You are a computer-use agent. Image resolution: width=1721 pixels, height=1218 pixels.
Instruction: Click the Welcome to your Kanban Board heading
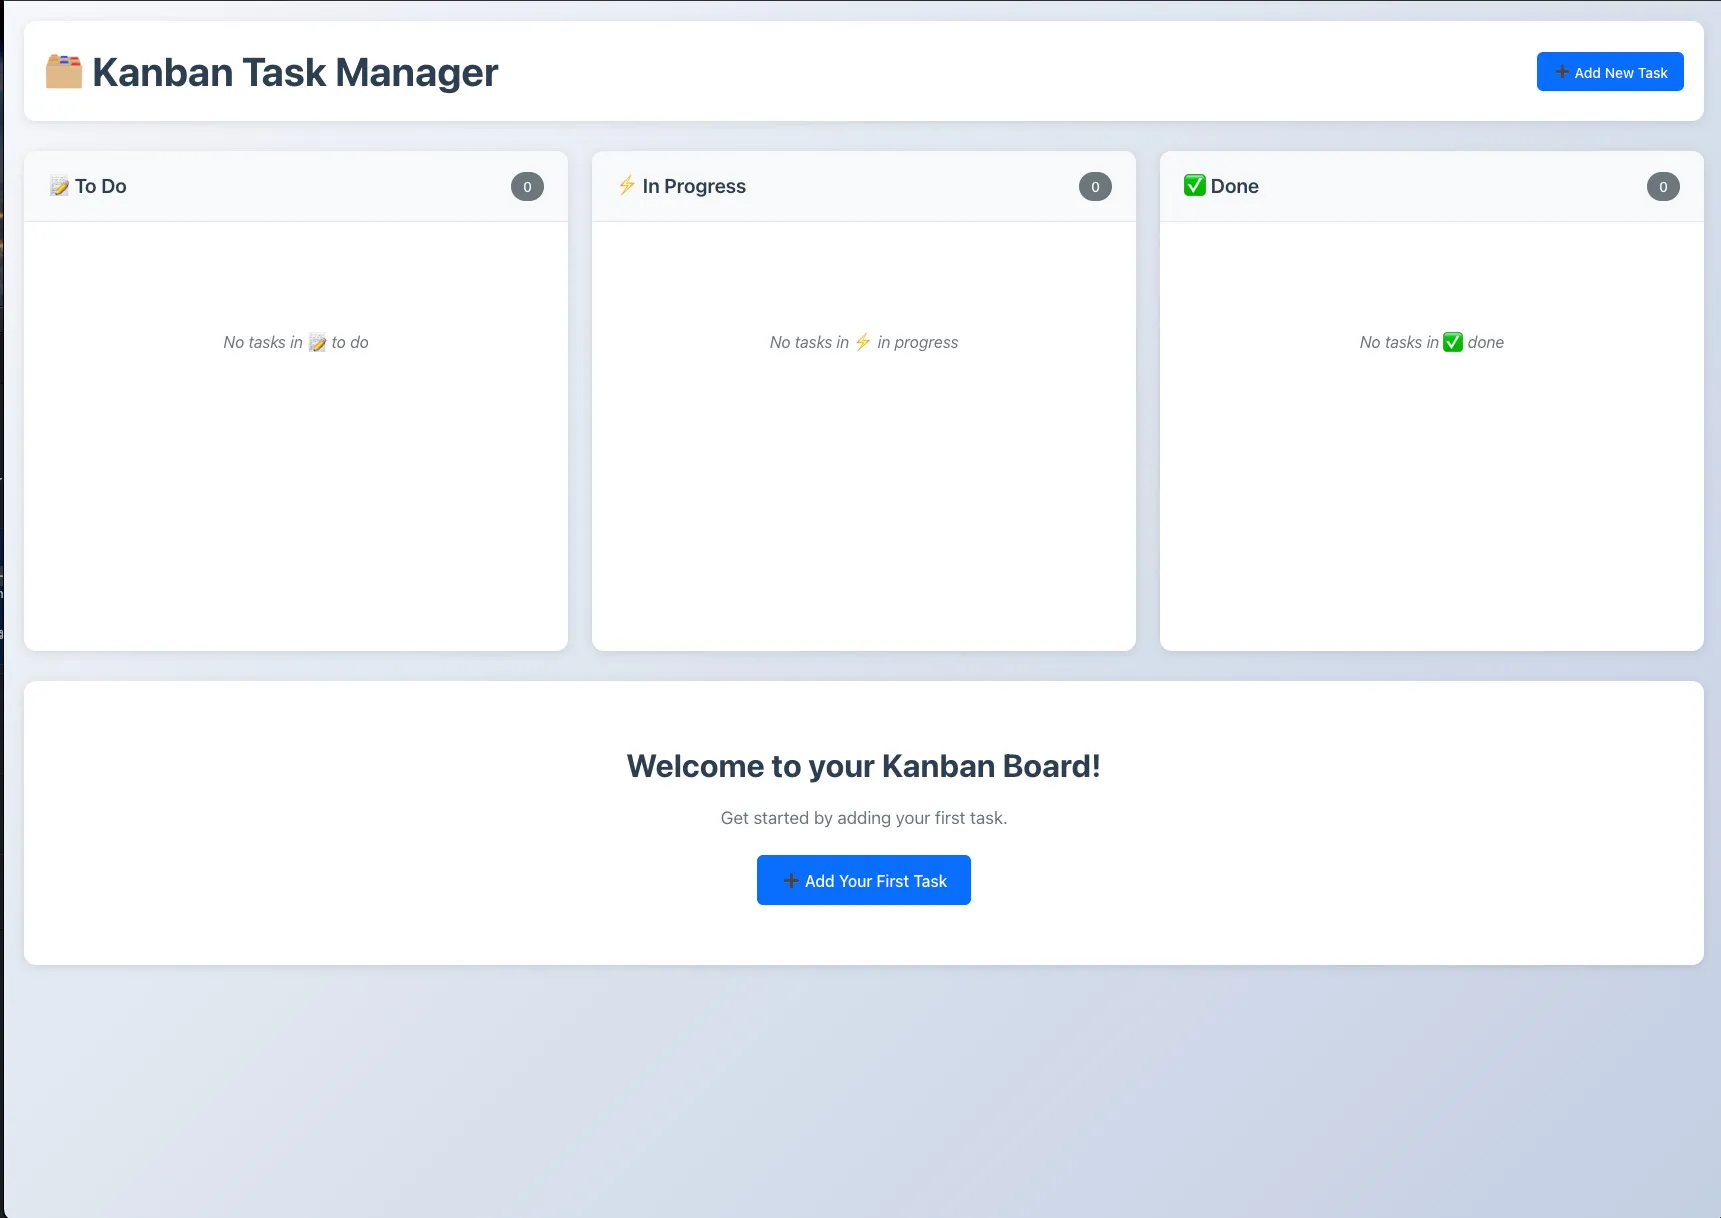(863, 766)
